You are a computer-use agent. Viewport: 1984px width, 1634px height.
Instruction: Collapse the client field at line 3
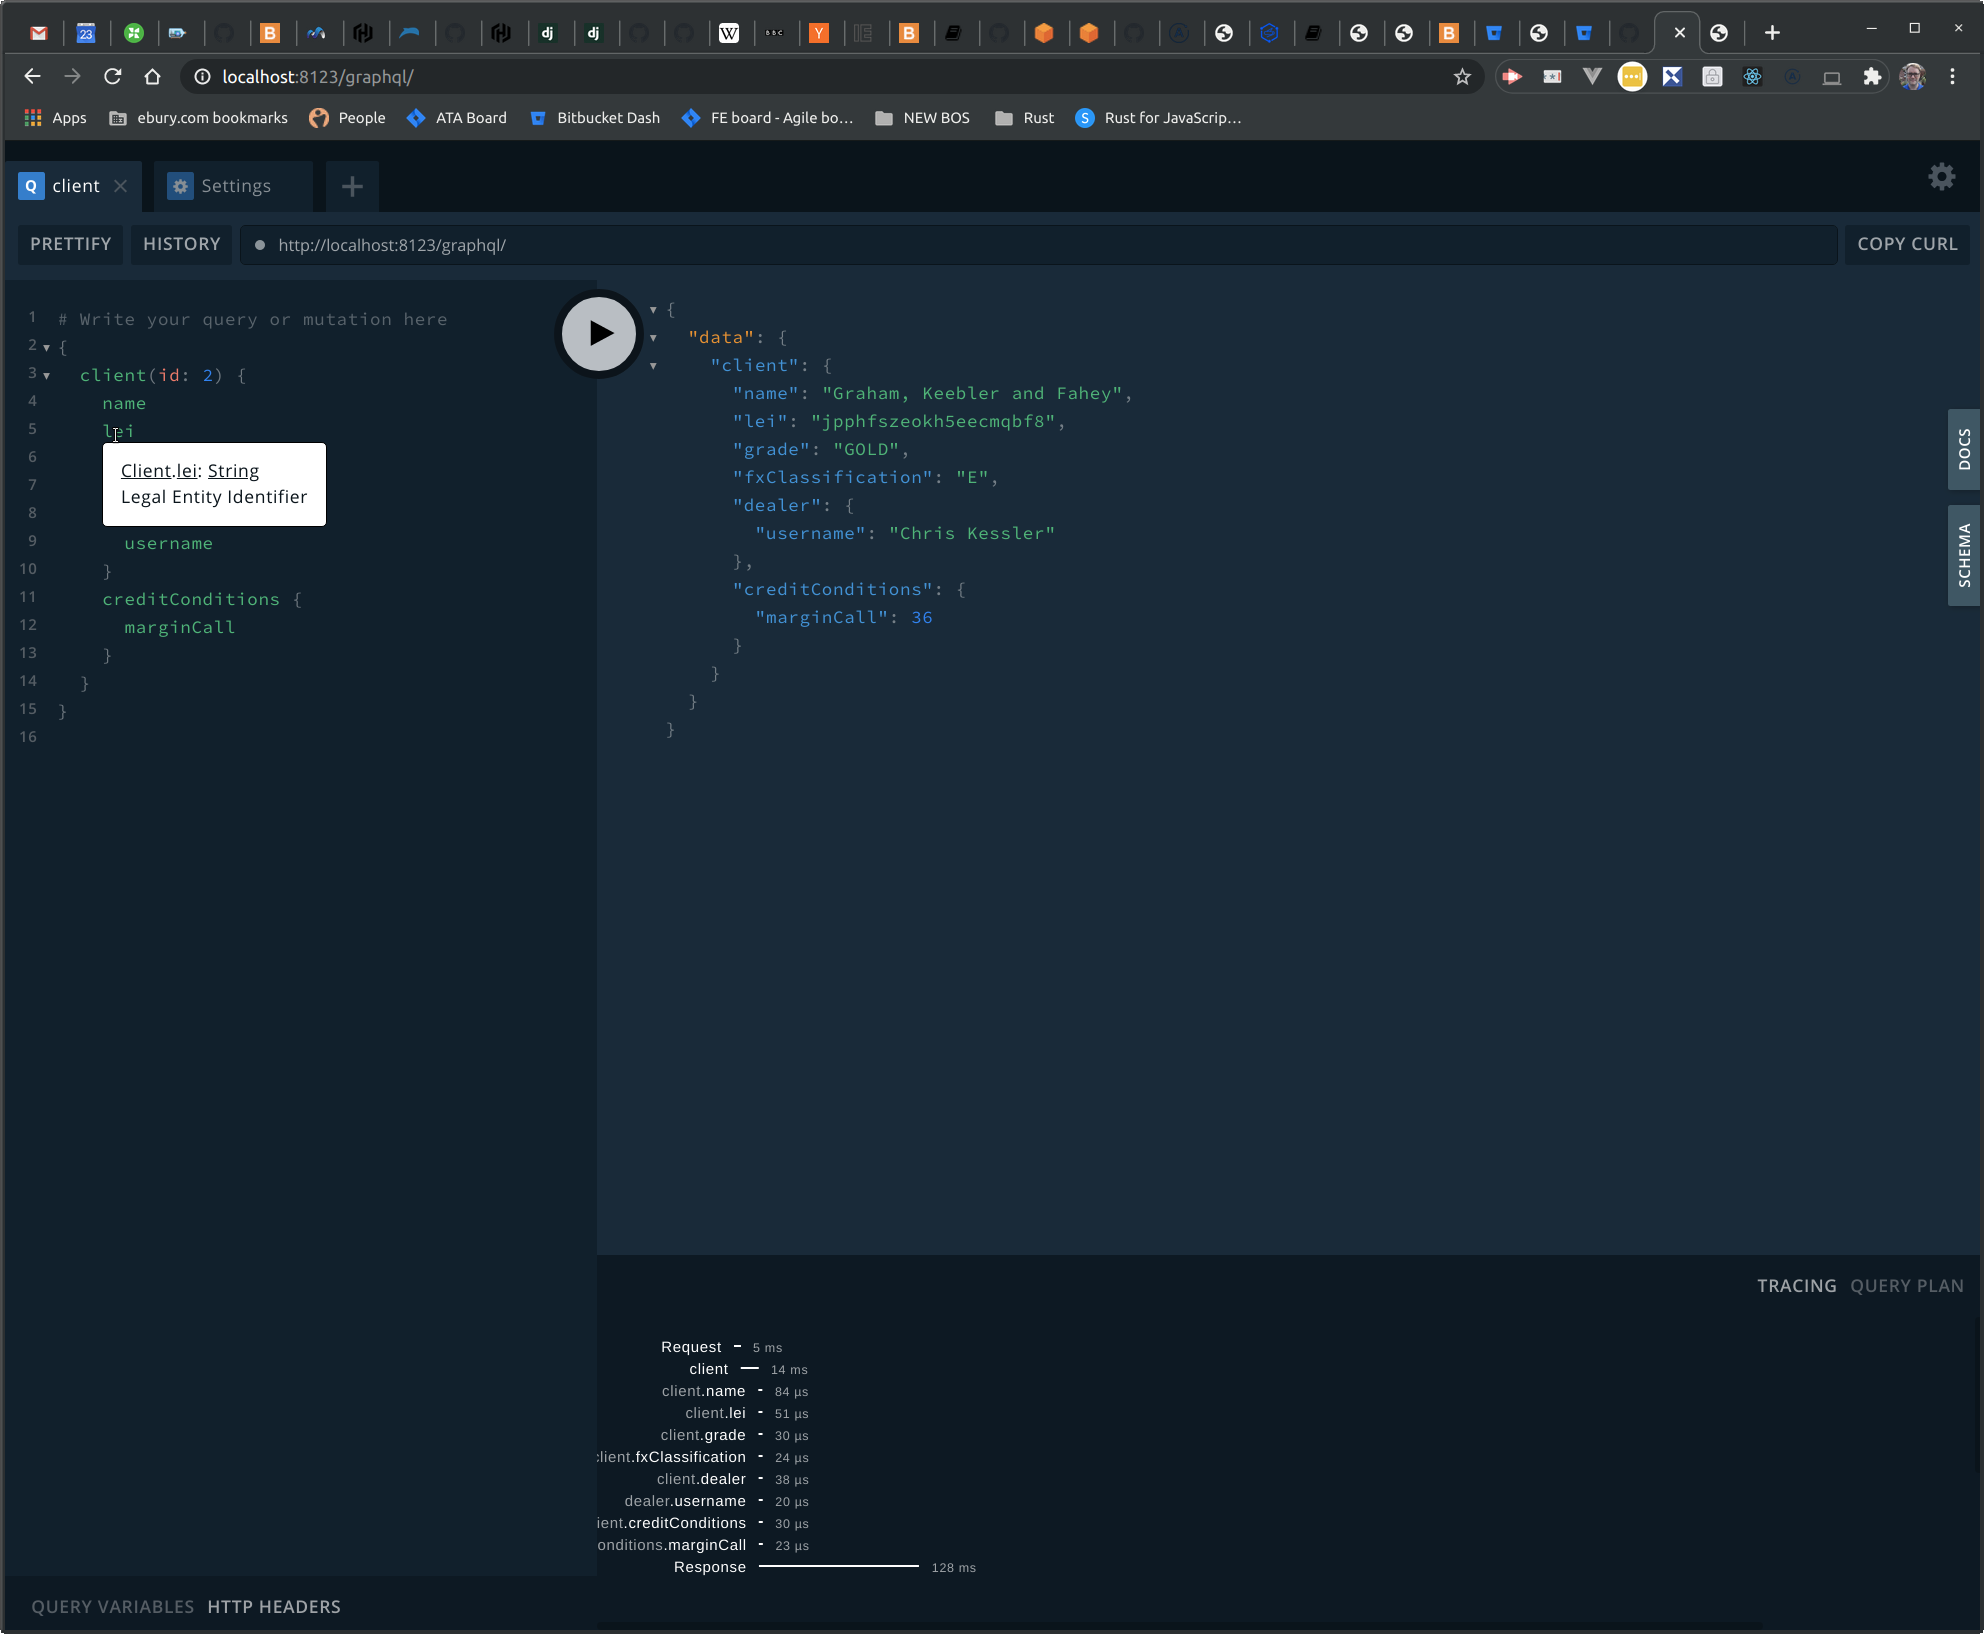click(46, 376)
